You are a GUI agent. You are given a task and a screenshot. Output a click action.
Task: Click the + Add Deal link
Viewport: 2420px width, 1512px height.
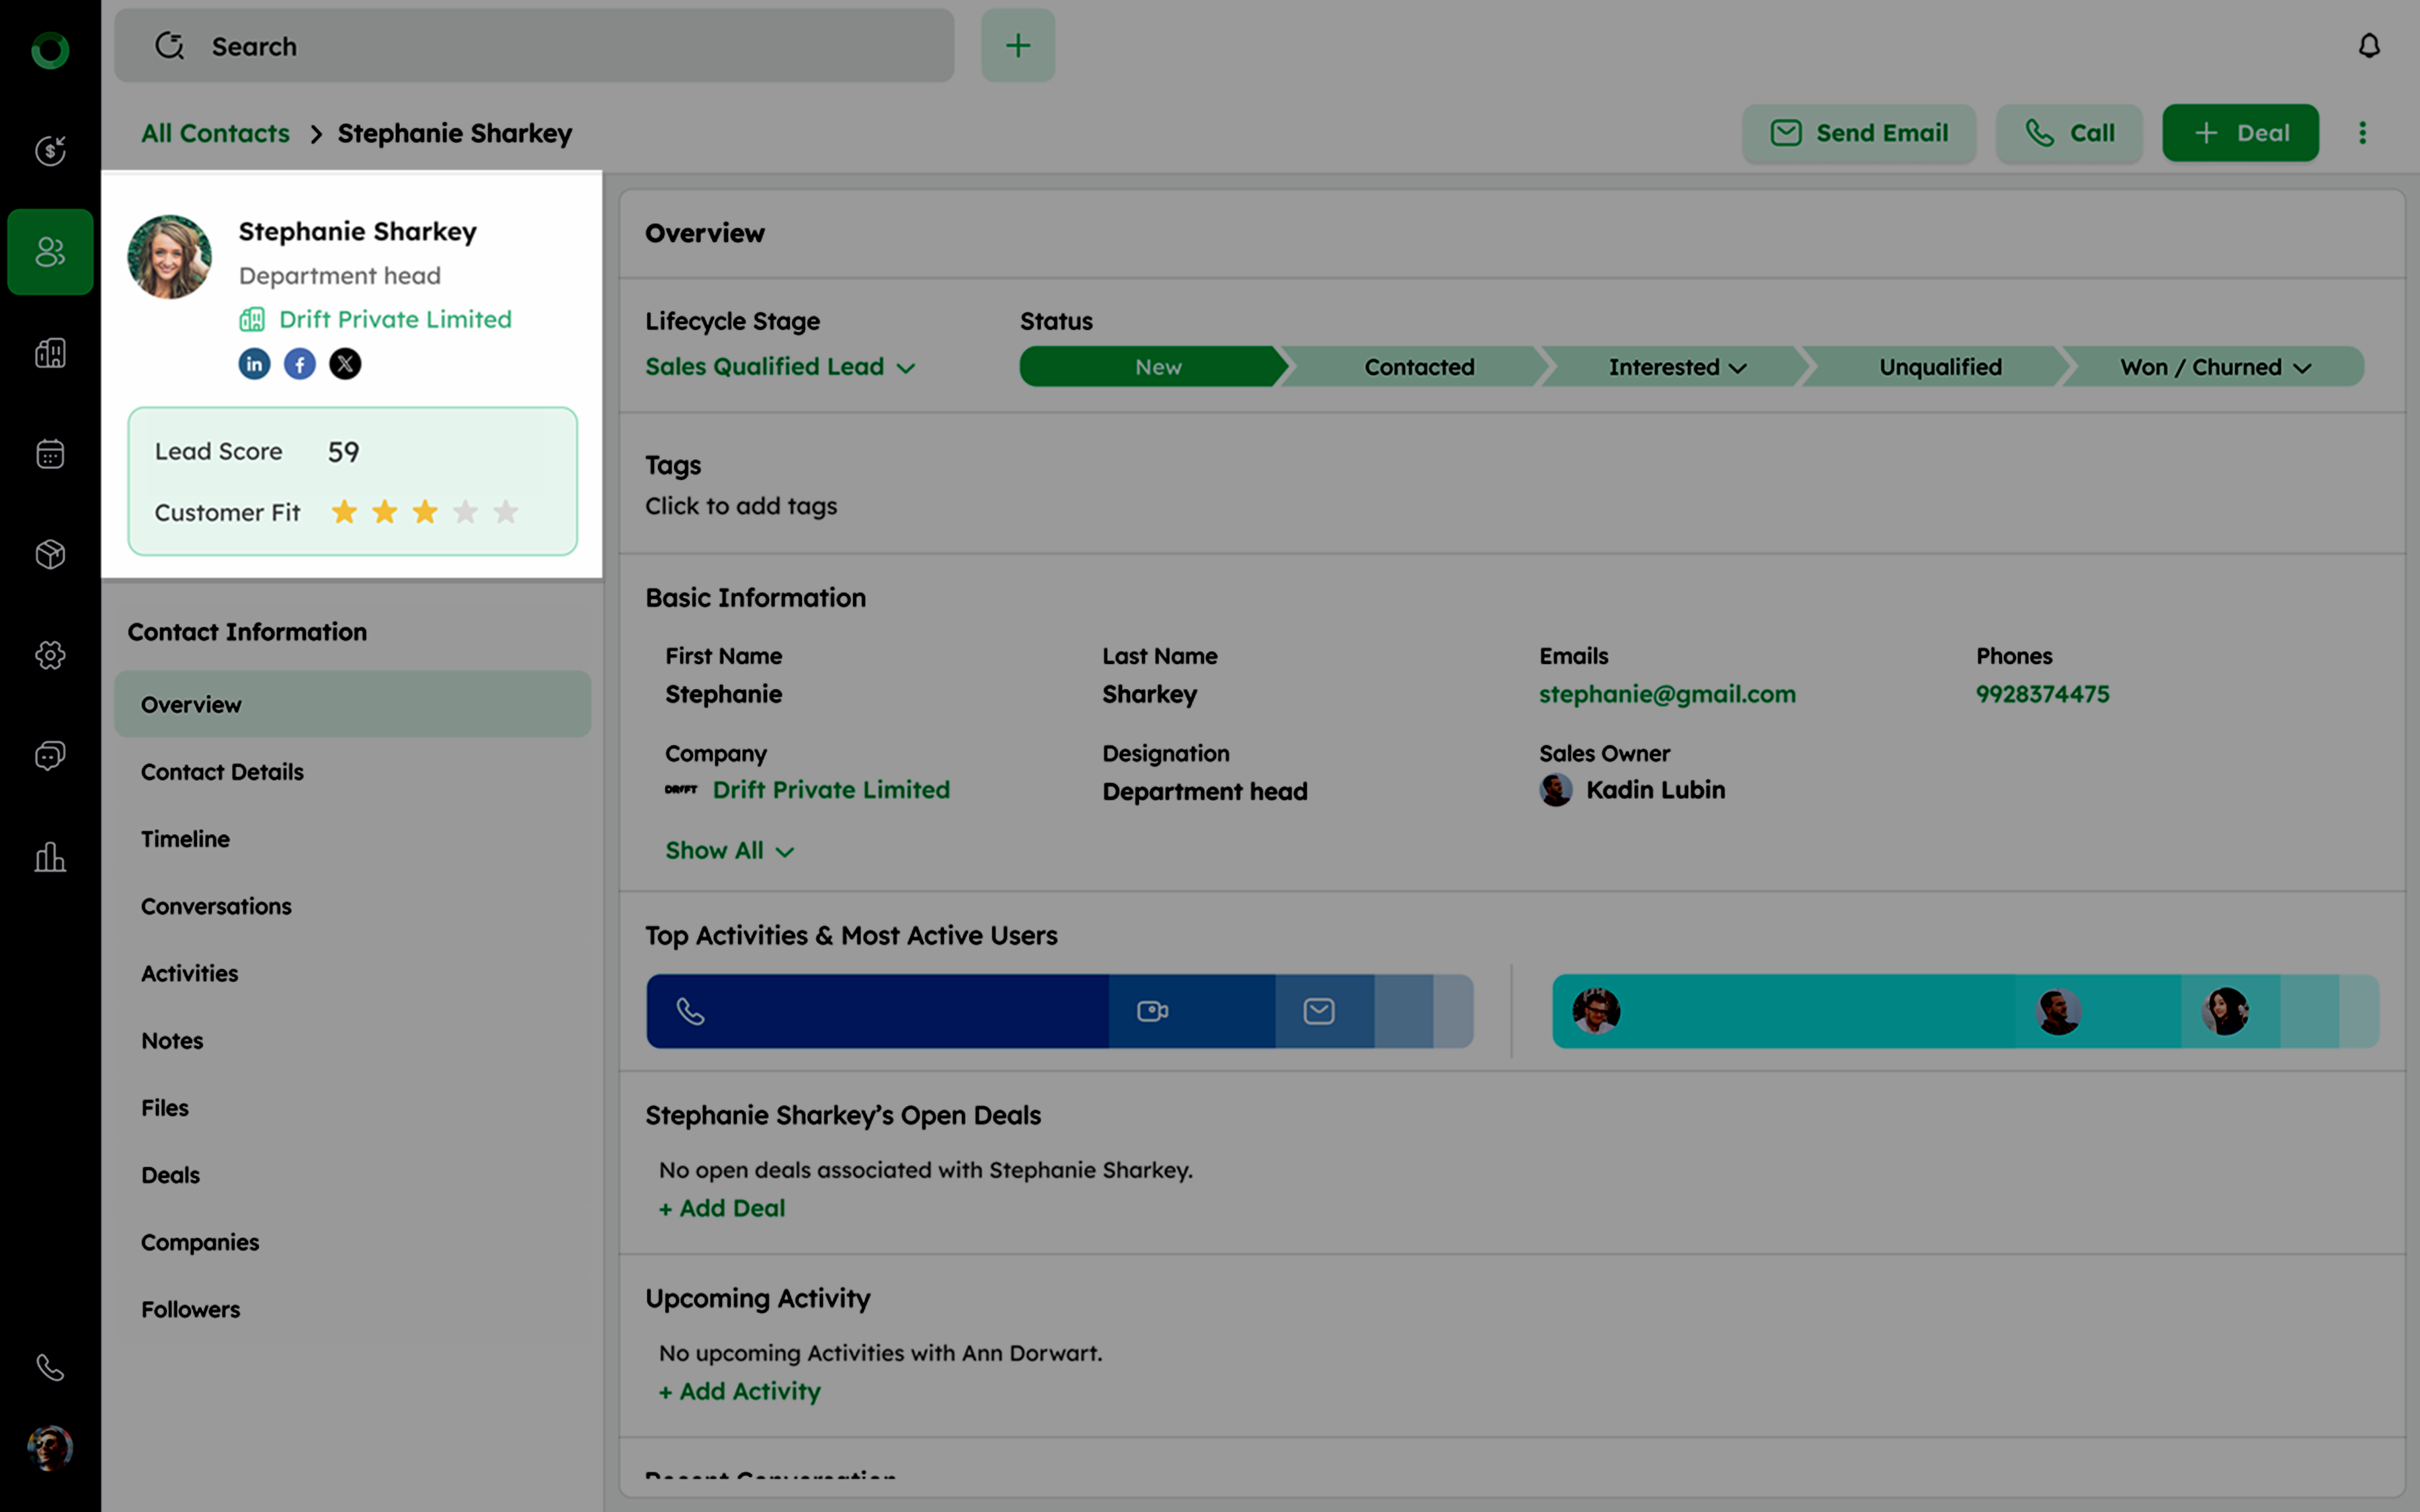click(722, 1208)
